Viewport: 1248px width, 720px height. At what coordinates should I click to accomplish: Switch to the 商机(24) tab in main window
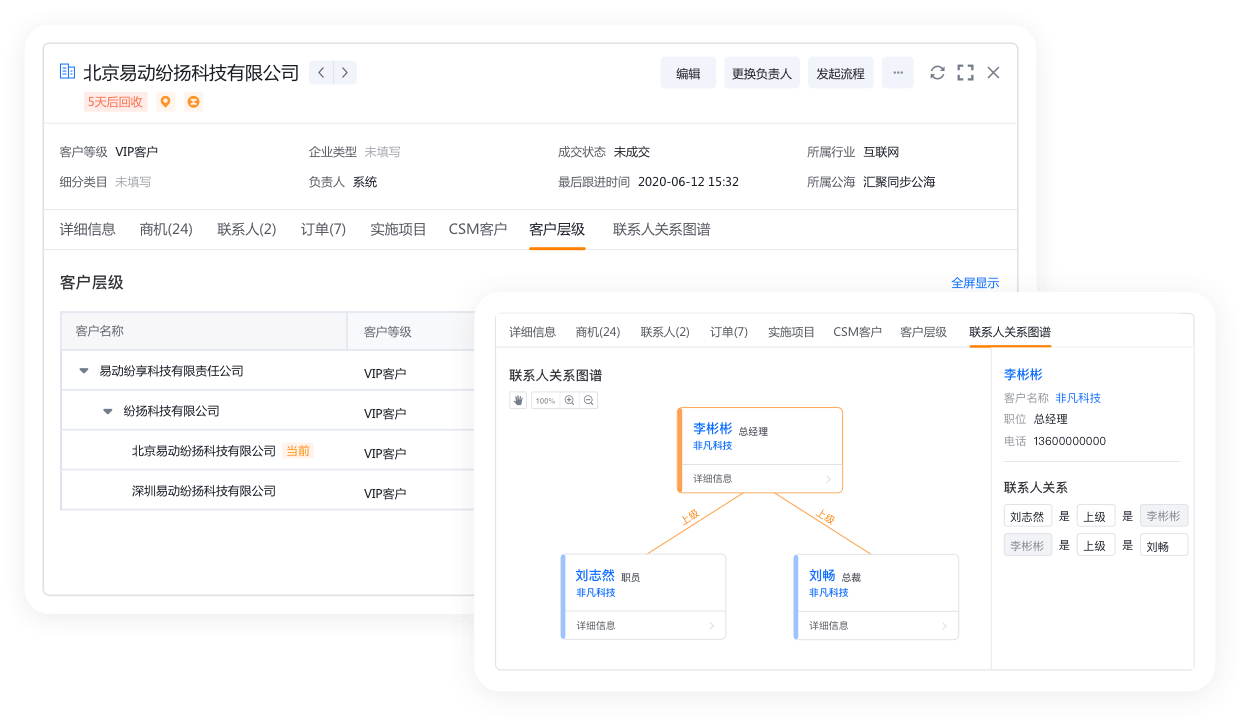click(166, 229)
